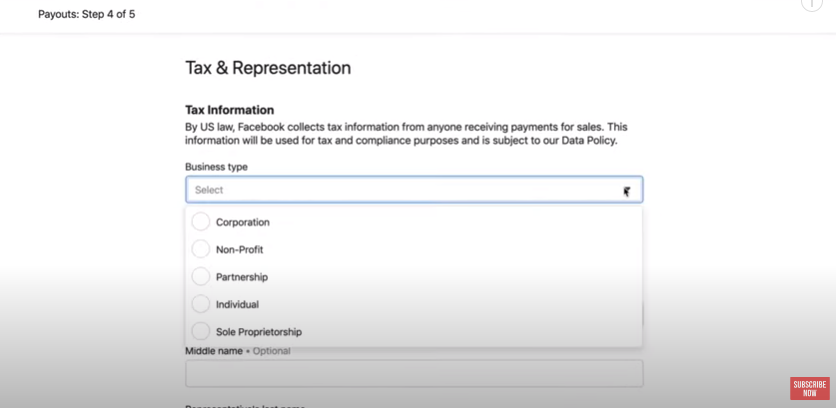The image size is (836, 408).
Task: Select the Sole Proprietorship radio button
Action: (200, 331)
